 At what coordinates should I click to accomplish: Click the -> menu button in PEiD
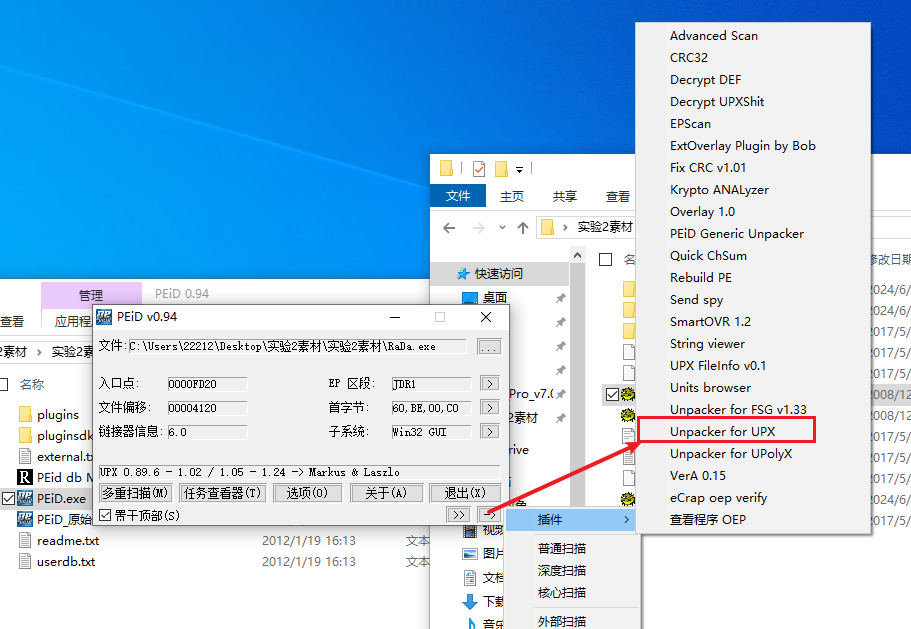point(490,515)
